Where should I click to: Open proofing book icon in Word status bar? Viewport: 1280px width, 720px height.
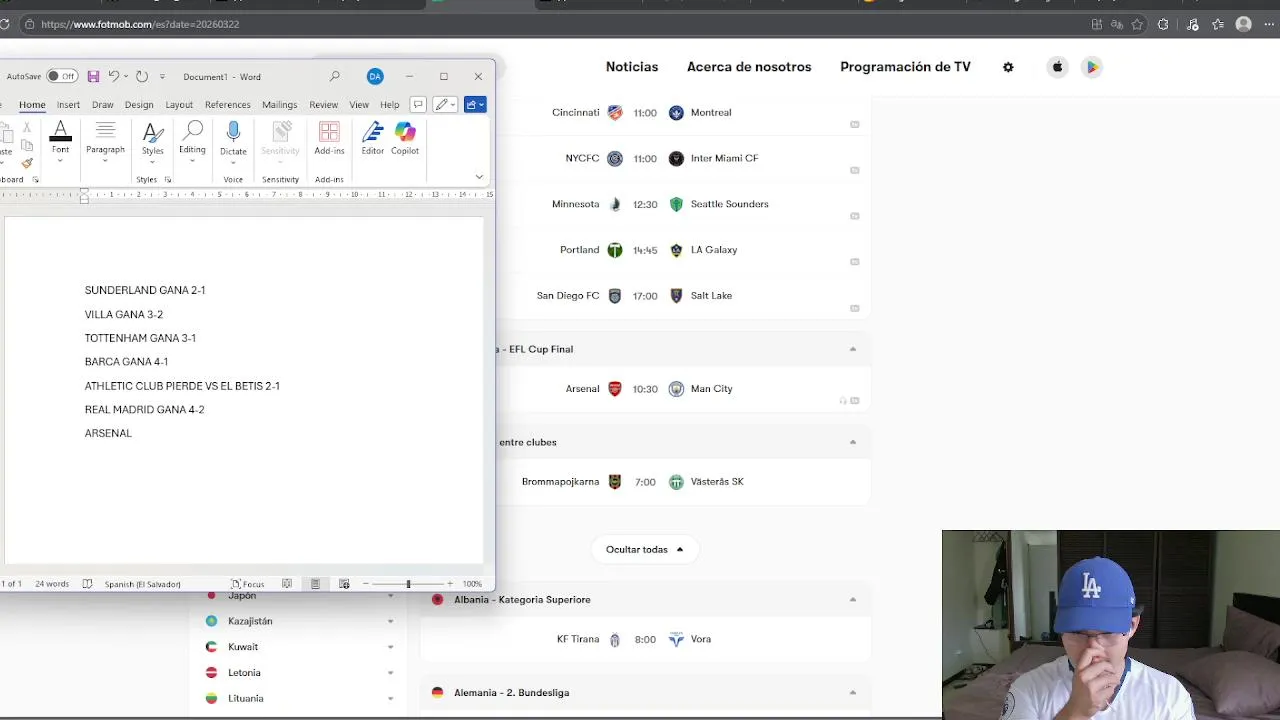[87, 583]
